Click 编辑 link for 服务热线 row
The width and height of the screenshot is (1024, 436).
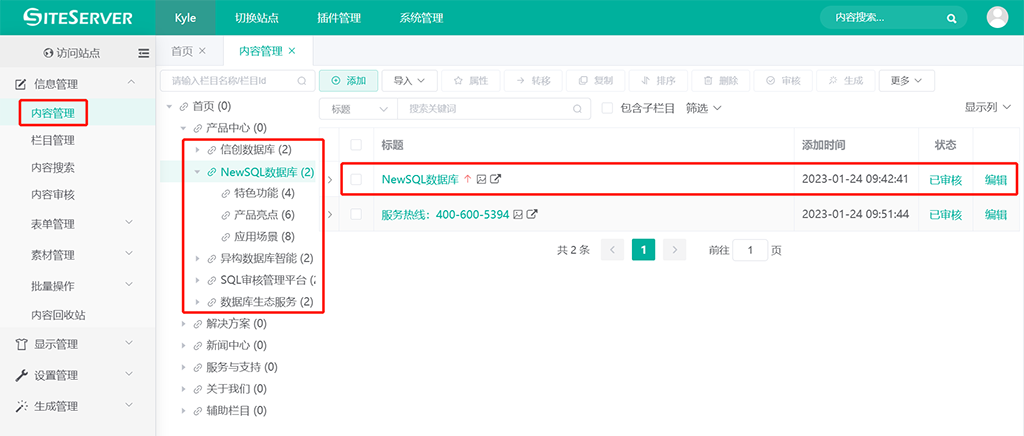(996, 214)
